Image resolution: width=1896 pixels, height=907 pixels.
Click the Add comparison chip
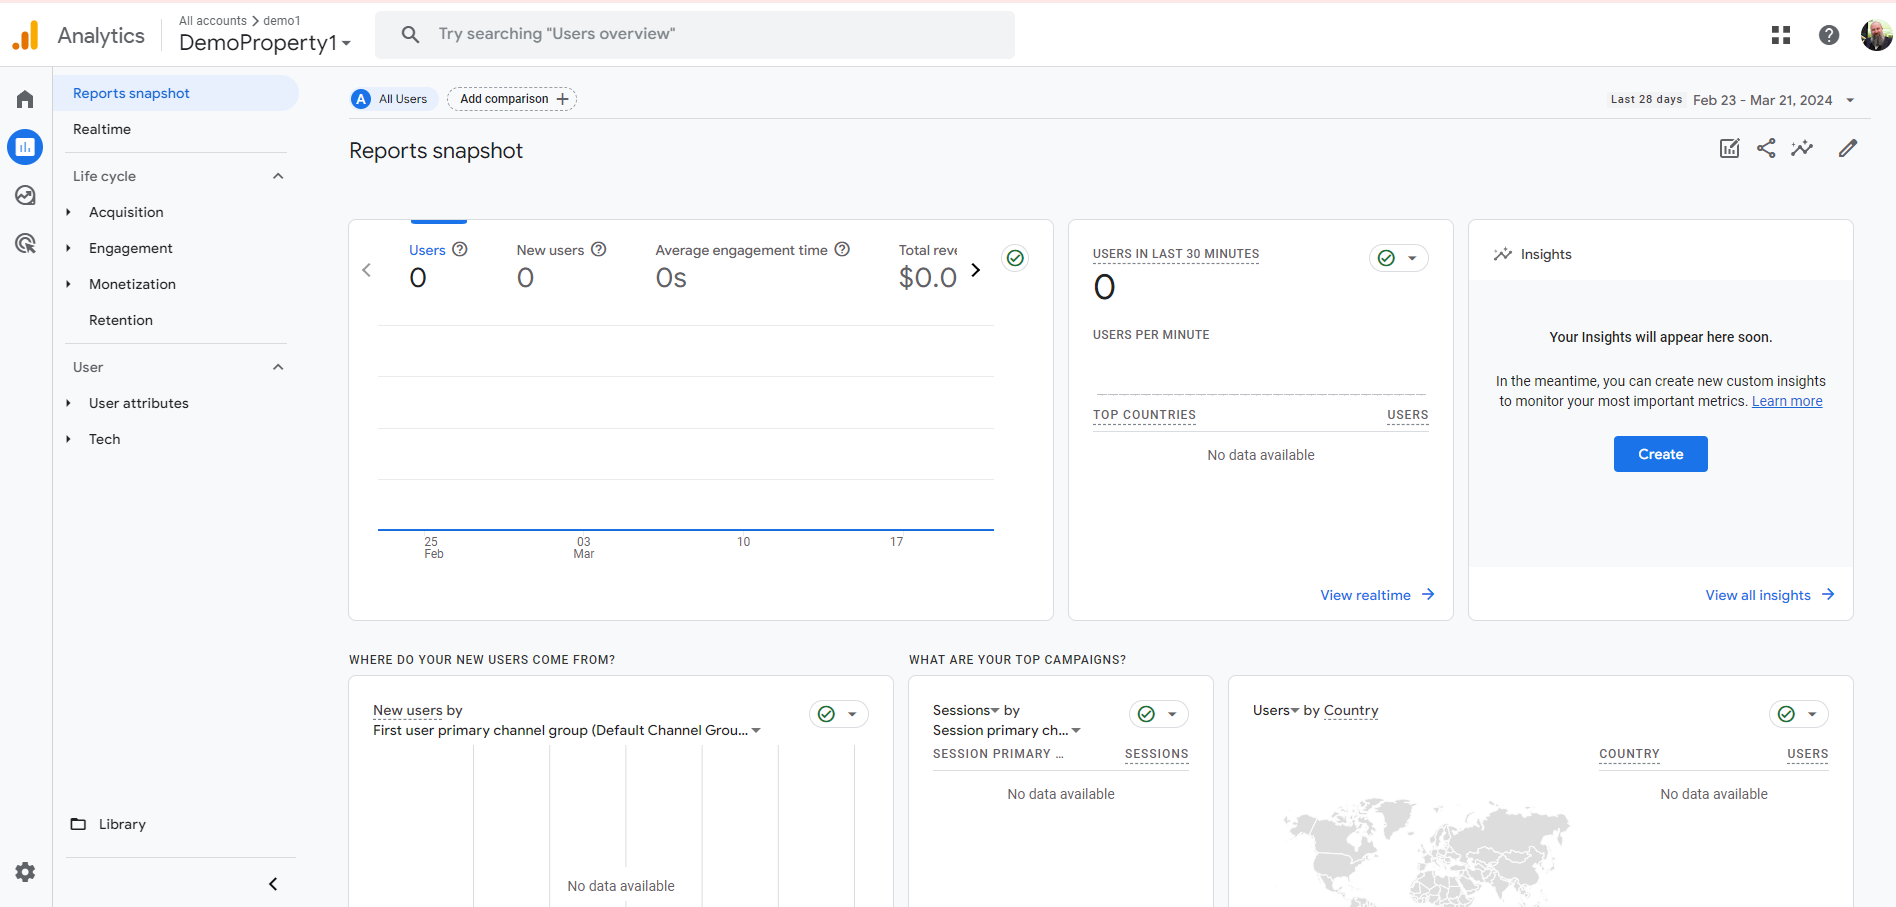coord(512,99)
